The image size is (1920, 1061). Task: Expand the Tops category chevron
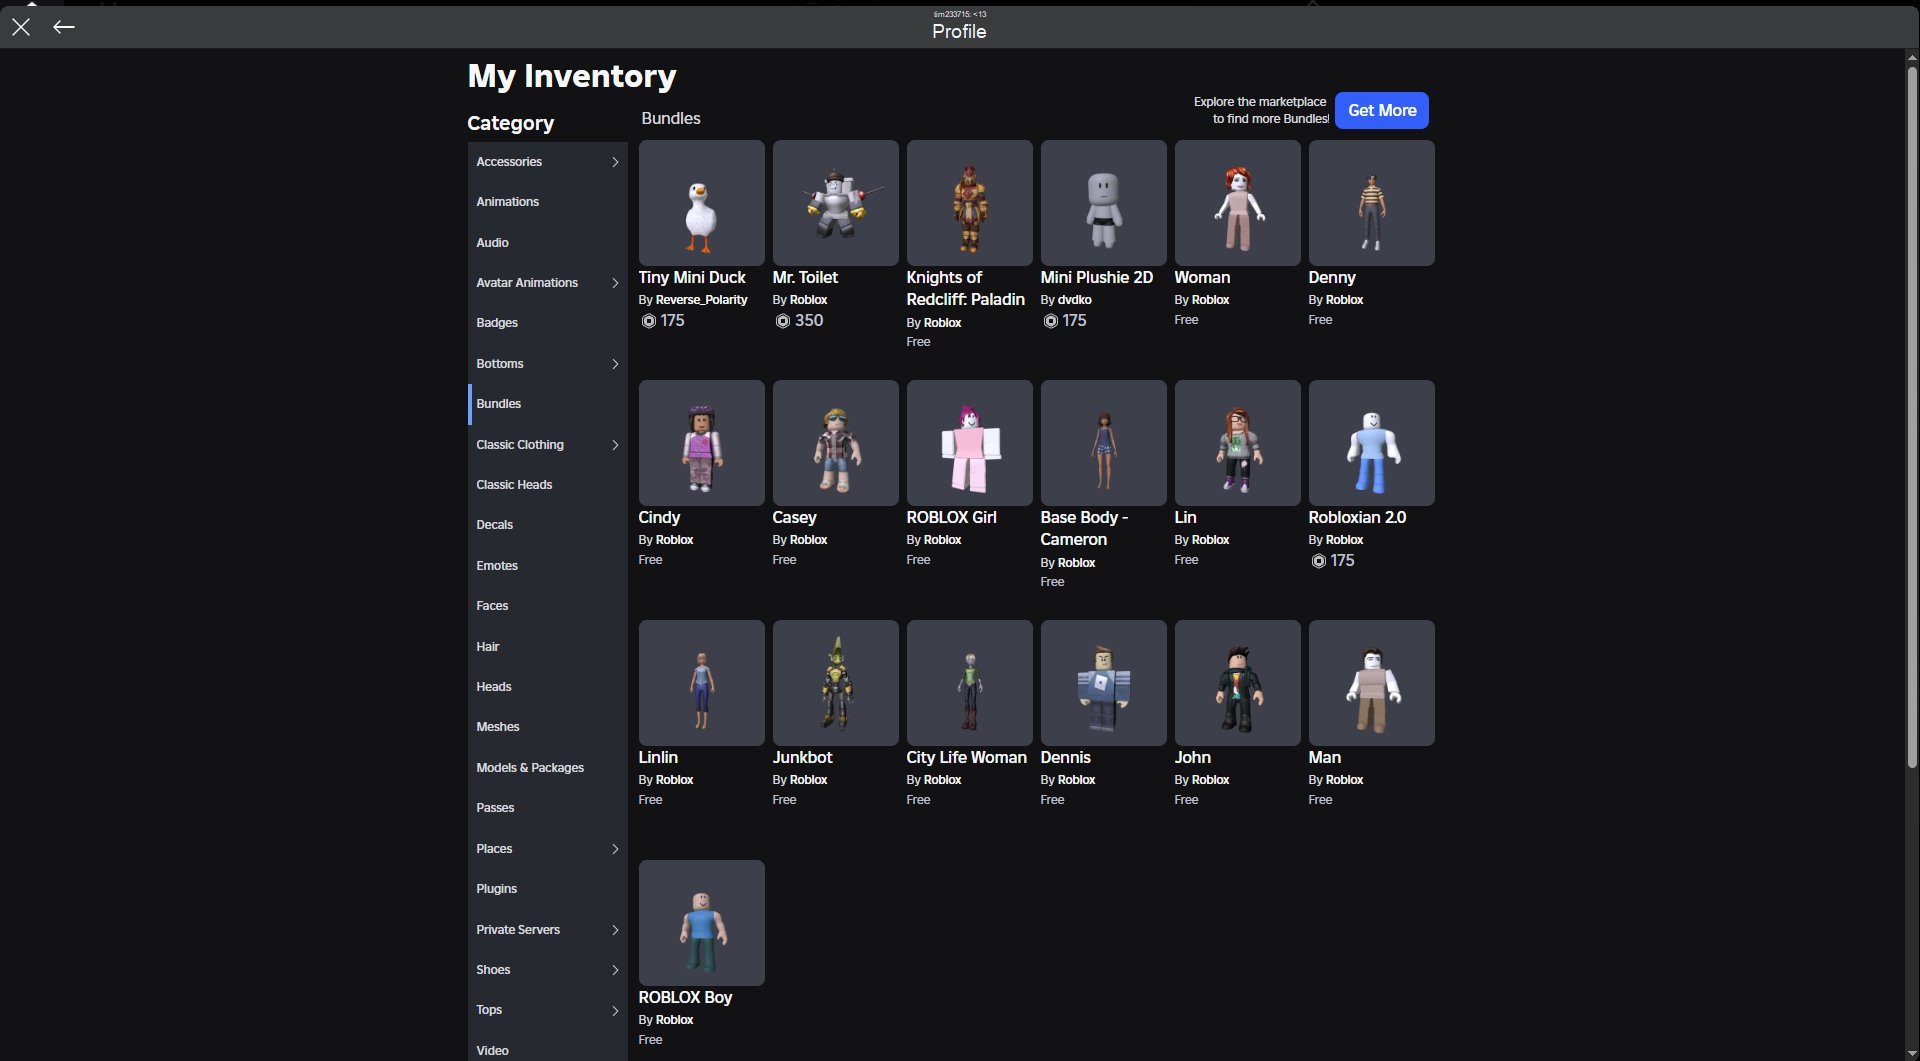(x=615, y=1010)
